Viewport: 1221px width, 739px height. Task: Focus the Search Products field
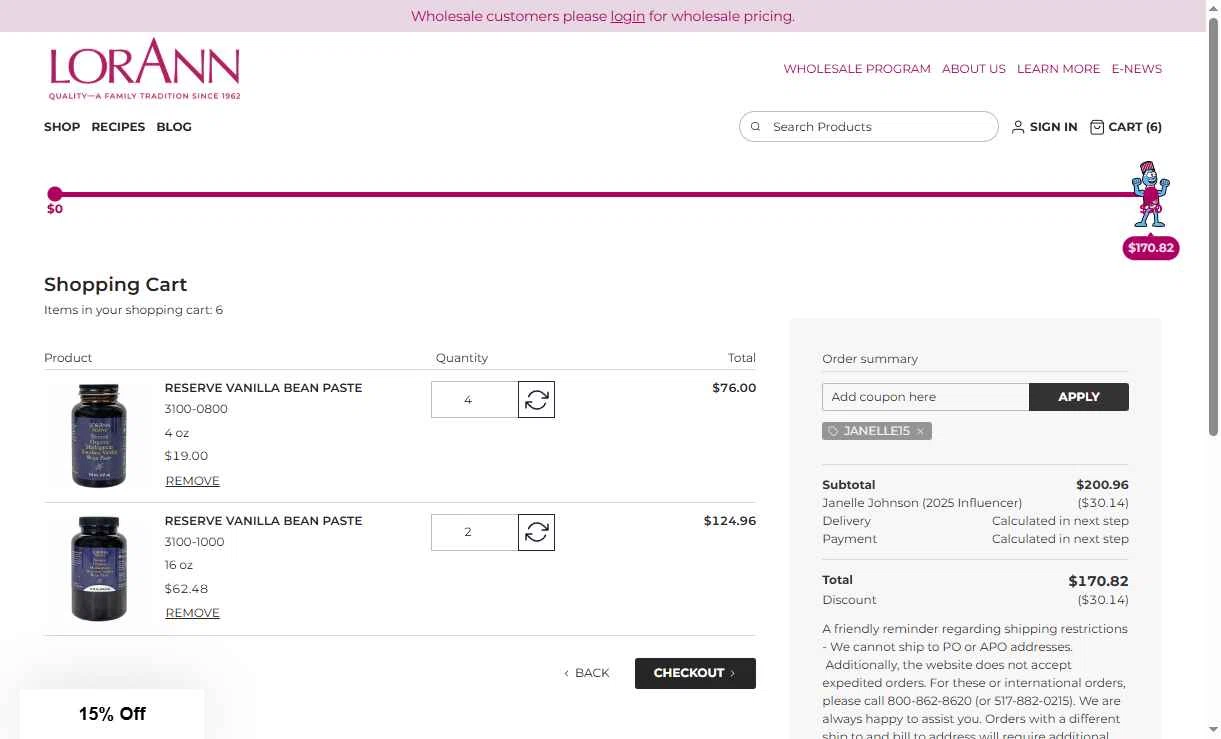coord(869,127)
